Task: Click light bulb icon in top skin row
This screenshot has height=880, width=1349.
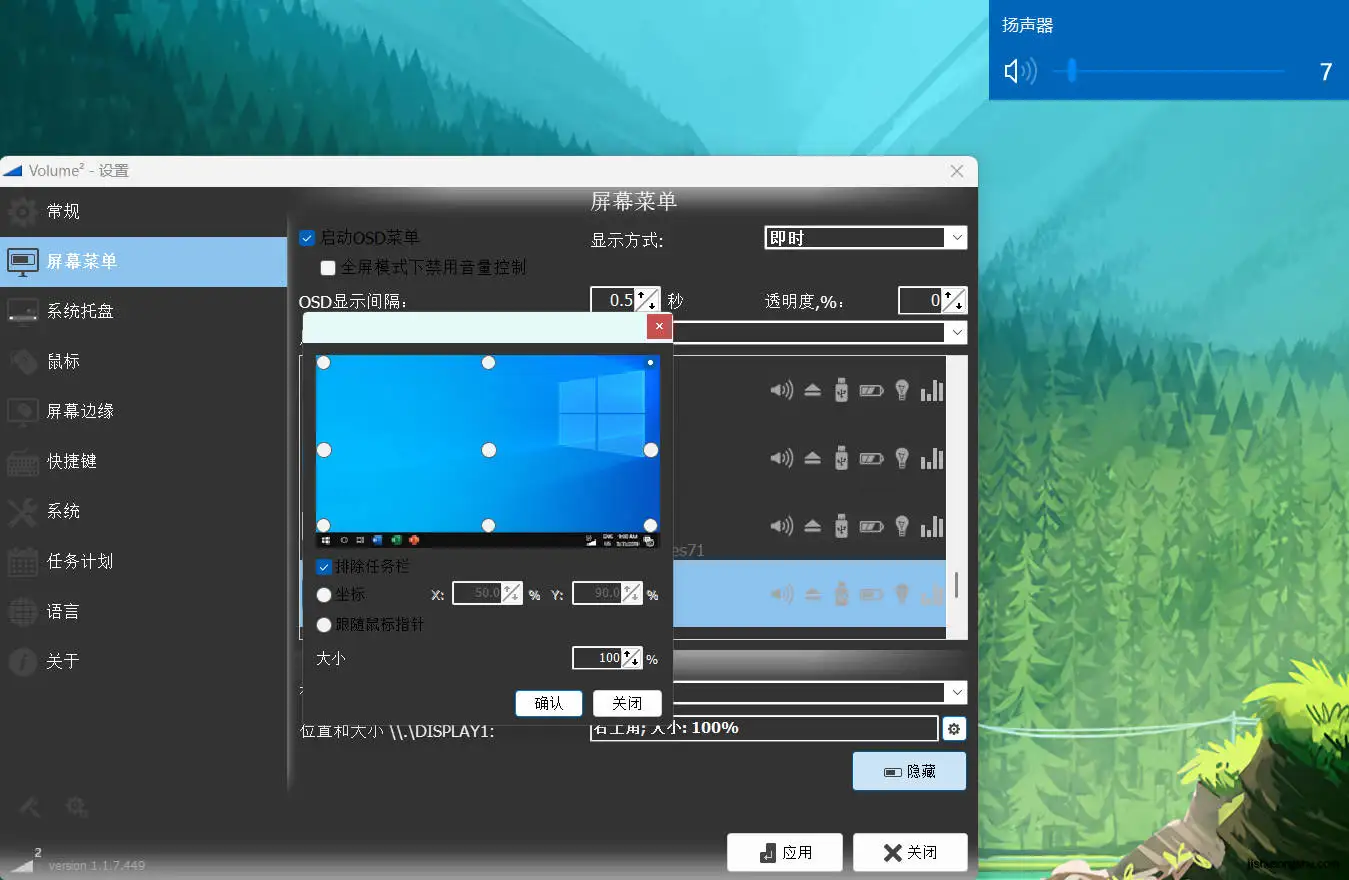Action: (x=902, y=390)
